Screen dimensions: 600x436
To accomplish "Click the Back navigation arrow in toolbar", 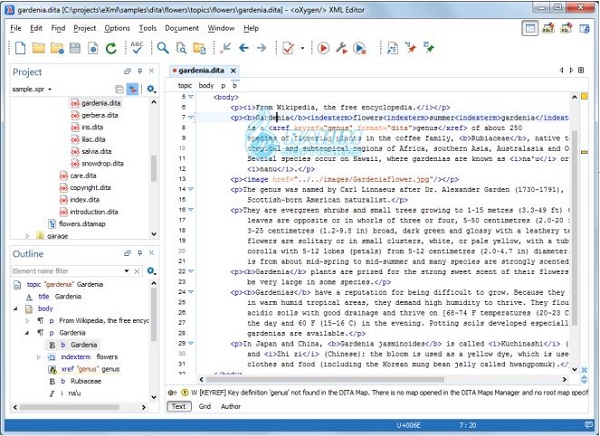I will point(242,48).
